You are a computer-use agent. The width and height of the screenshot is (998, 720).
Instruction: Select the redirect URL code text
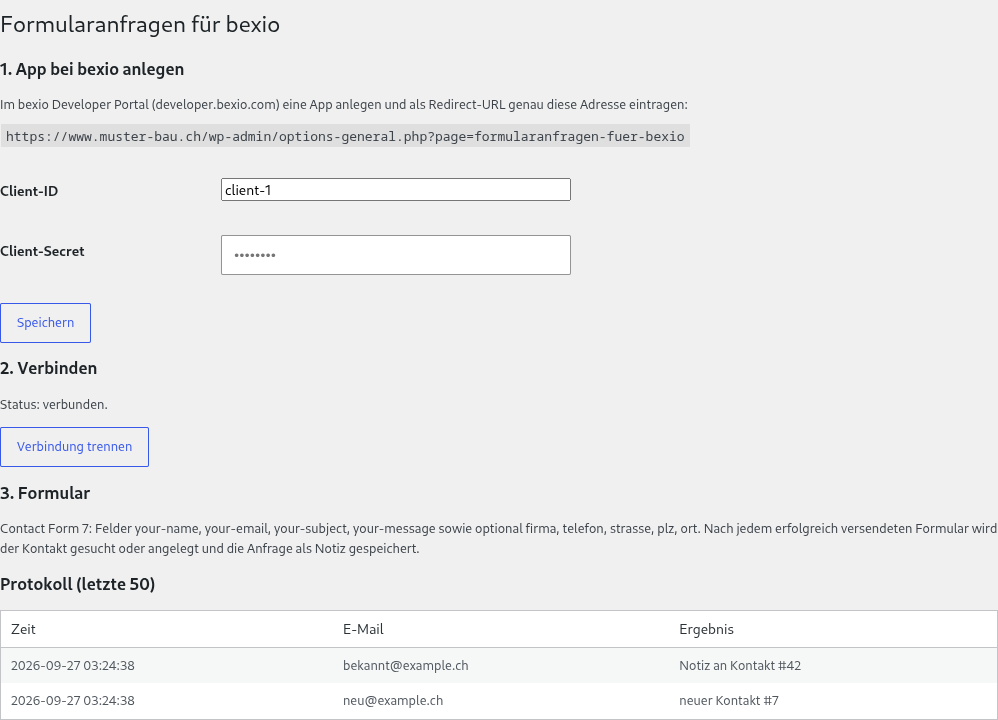345,136
